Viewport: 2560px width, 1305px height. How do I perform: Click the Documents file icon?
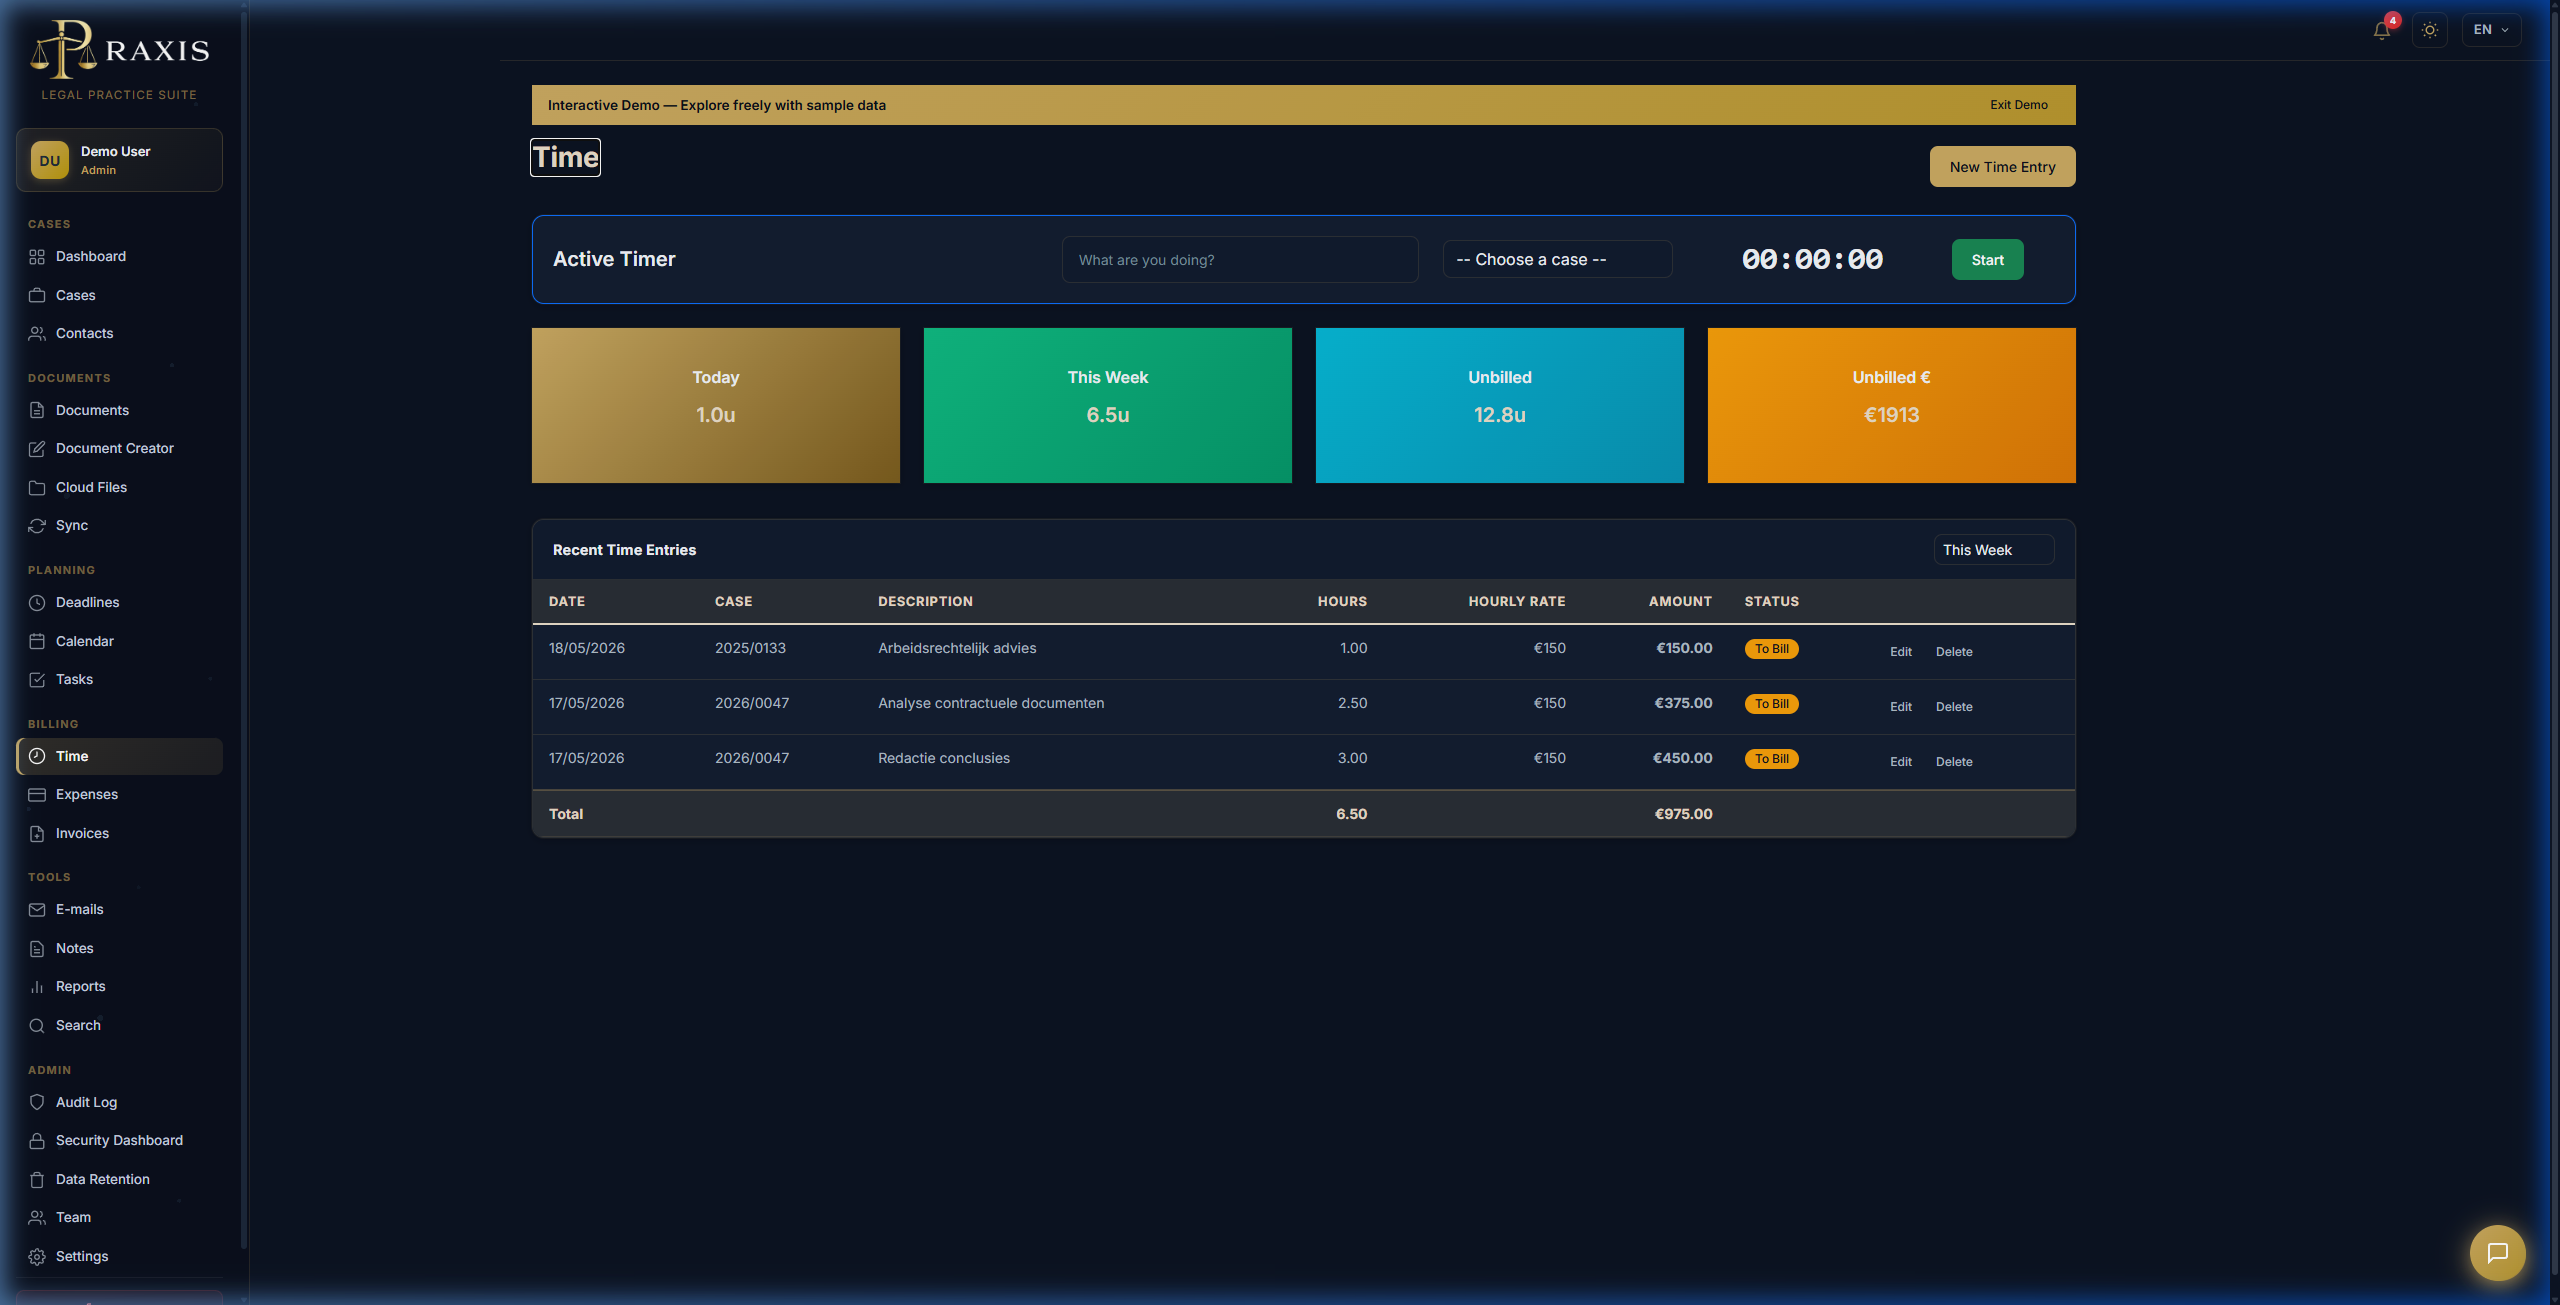tap(37, 411)
